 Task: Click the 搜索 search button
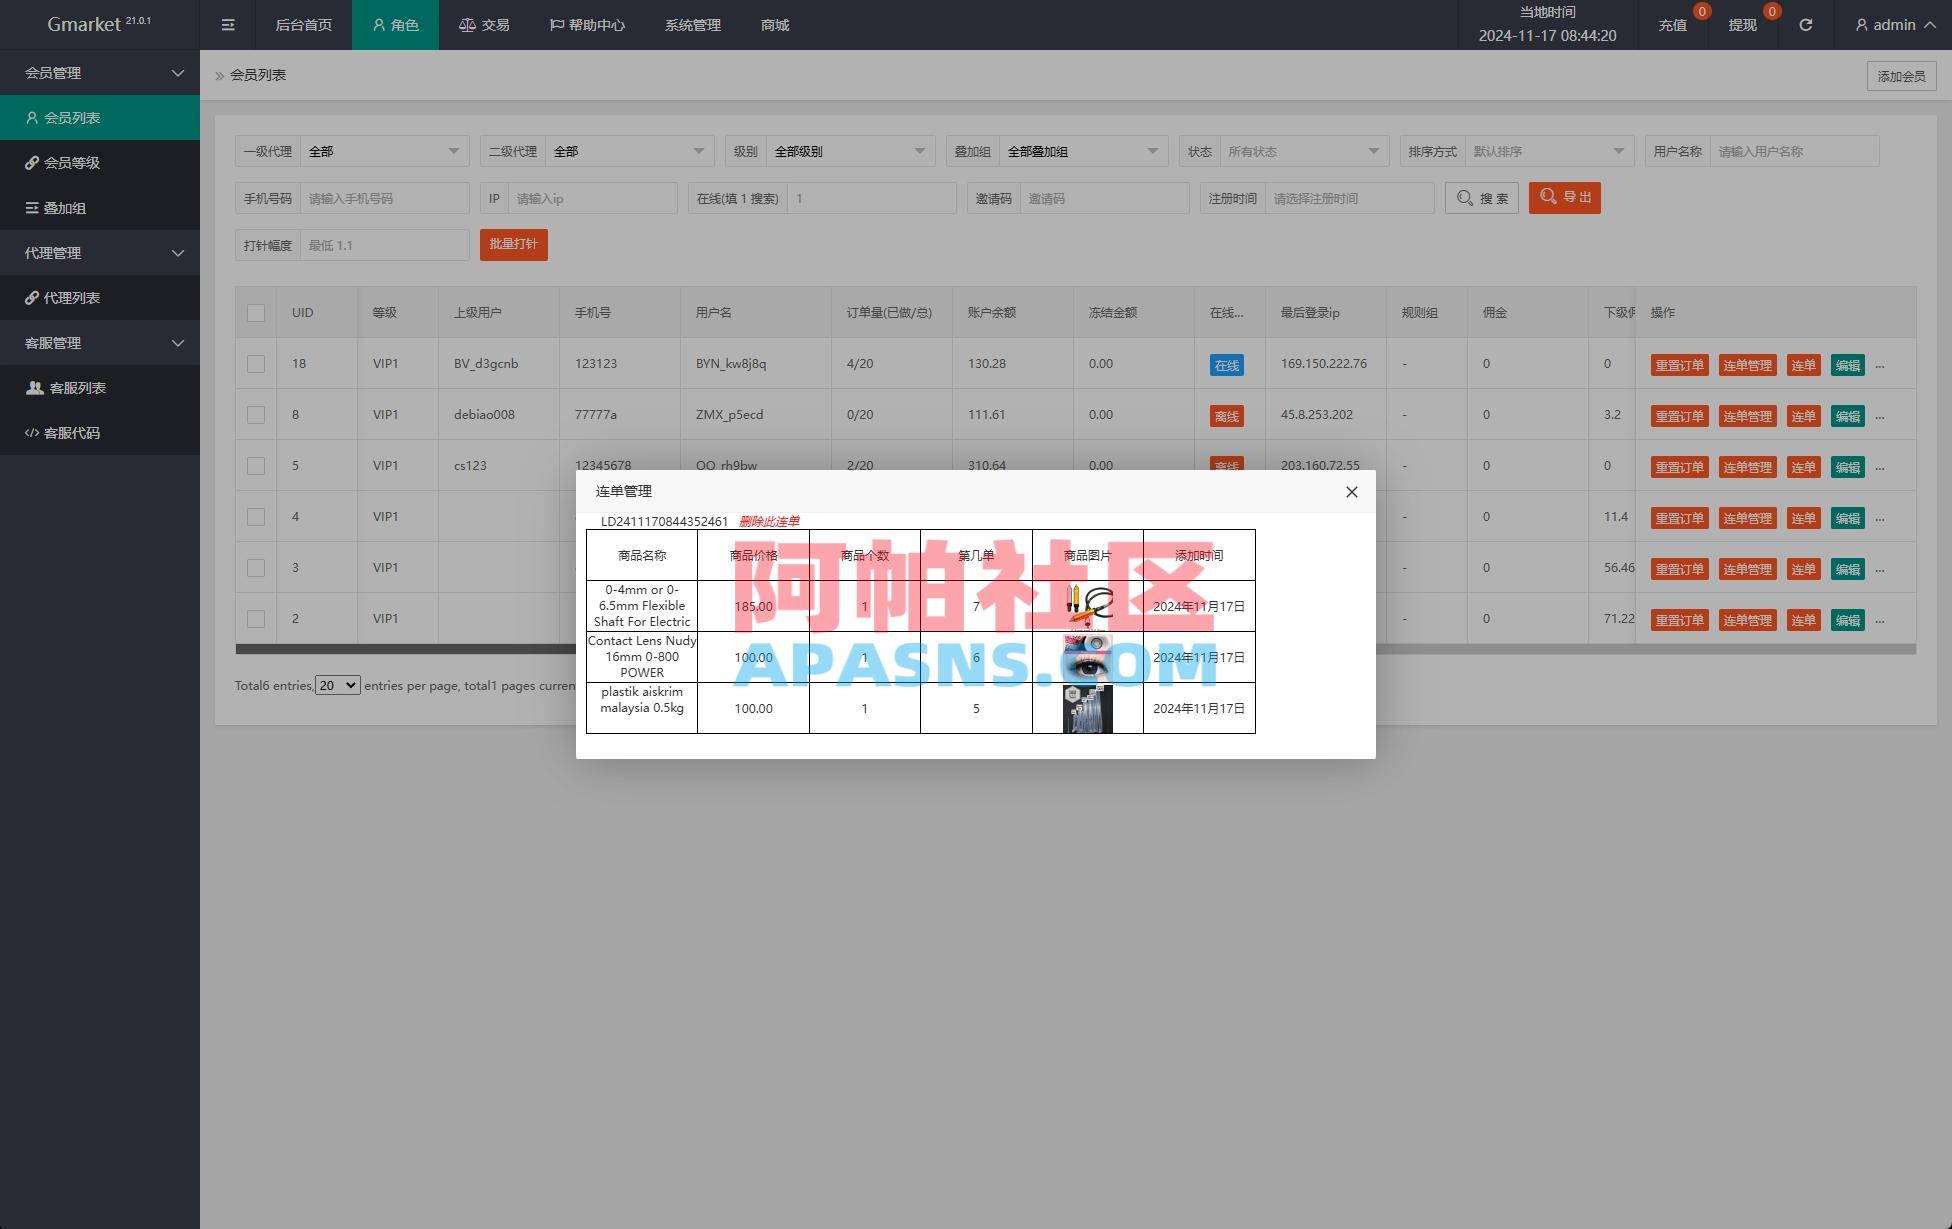click(x=1482, y=197)
